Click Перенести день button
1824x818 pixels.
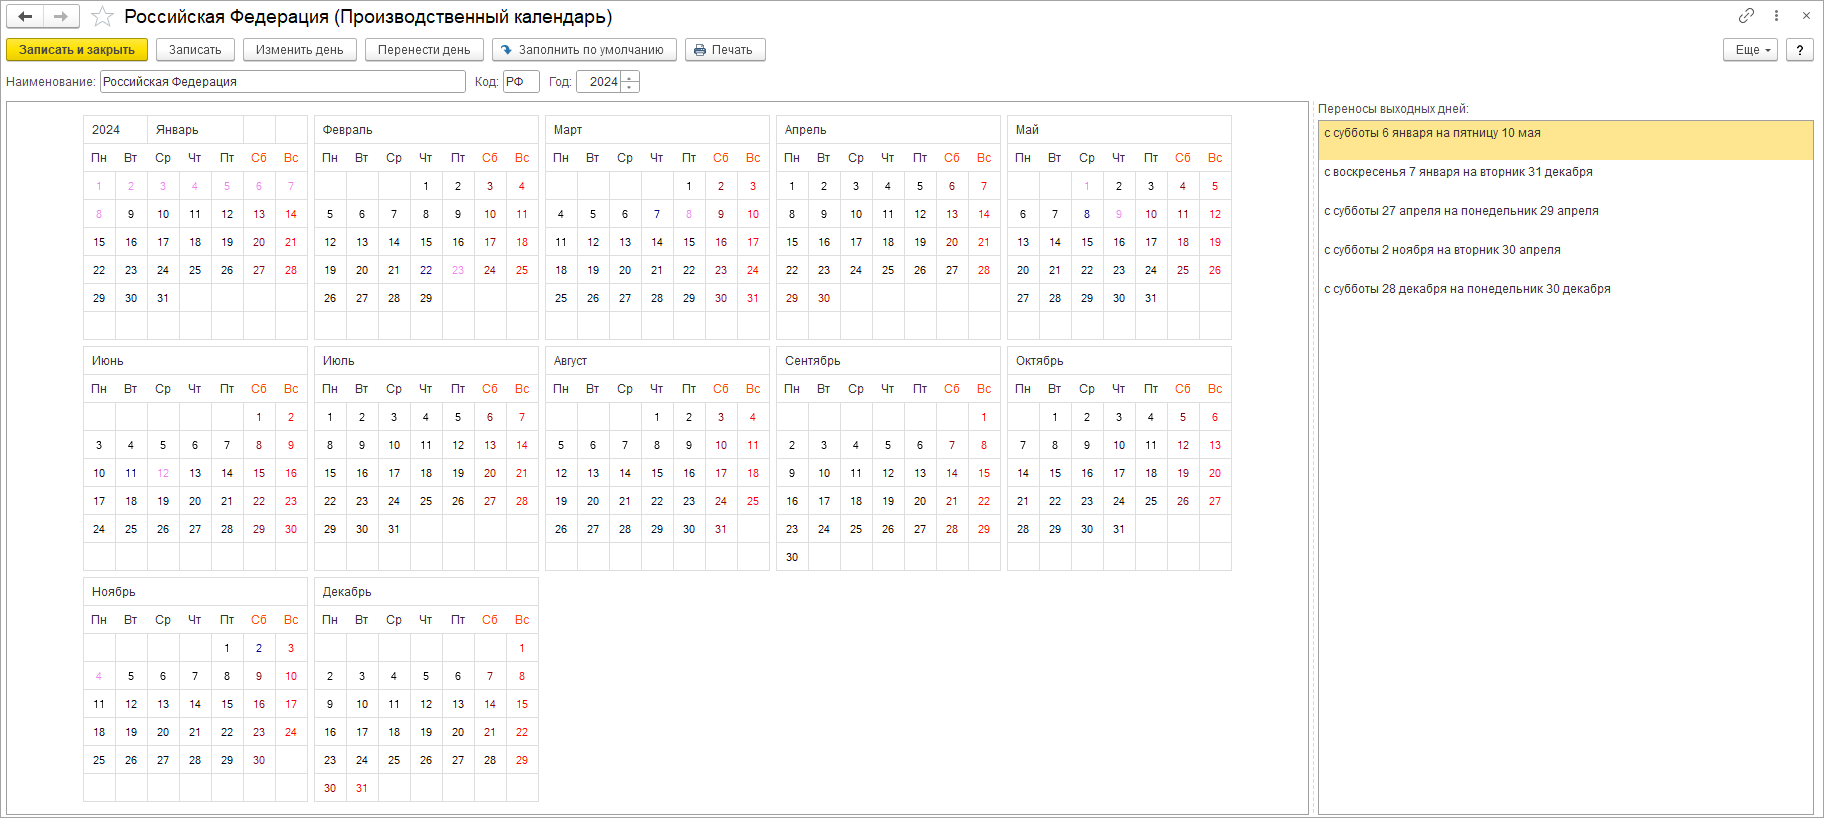[424, 50]
